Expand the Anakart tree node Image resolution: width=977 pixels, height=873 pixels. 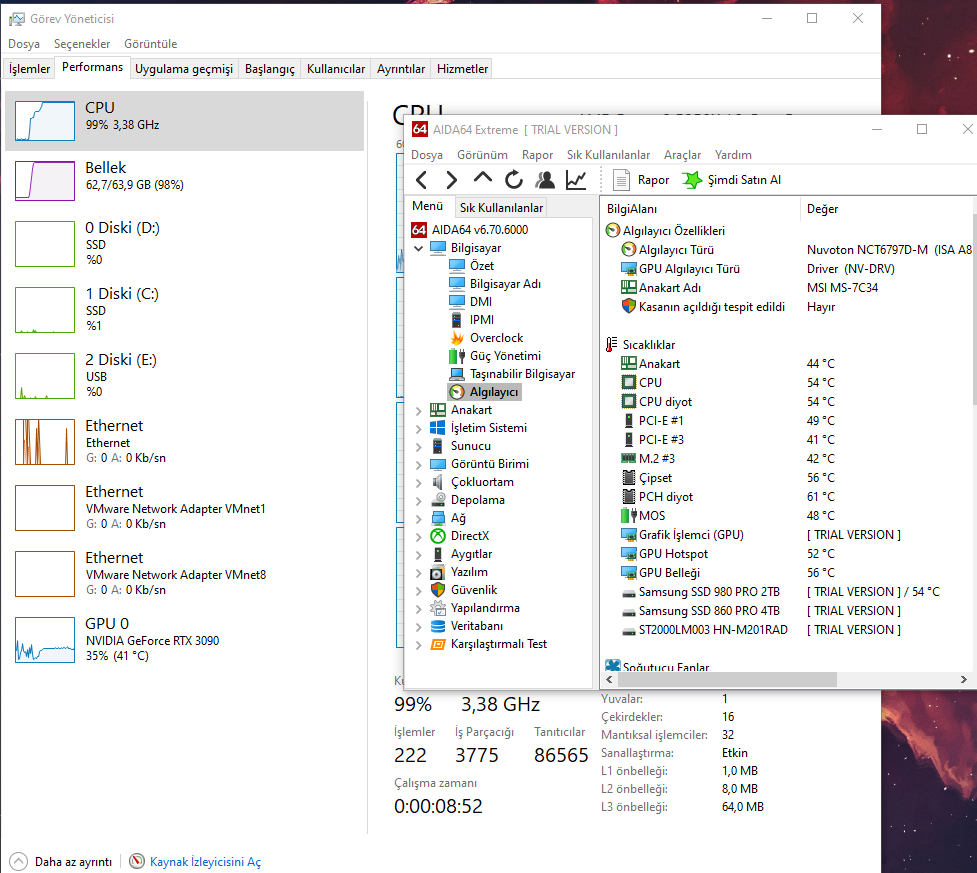coord(419,410)
